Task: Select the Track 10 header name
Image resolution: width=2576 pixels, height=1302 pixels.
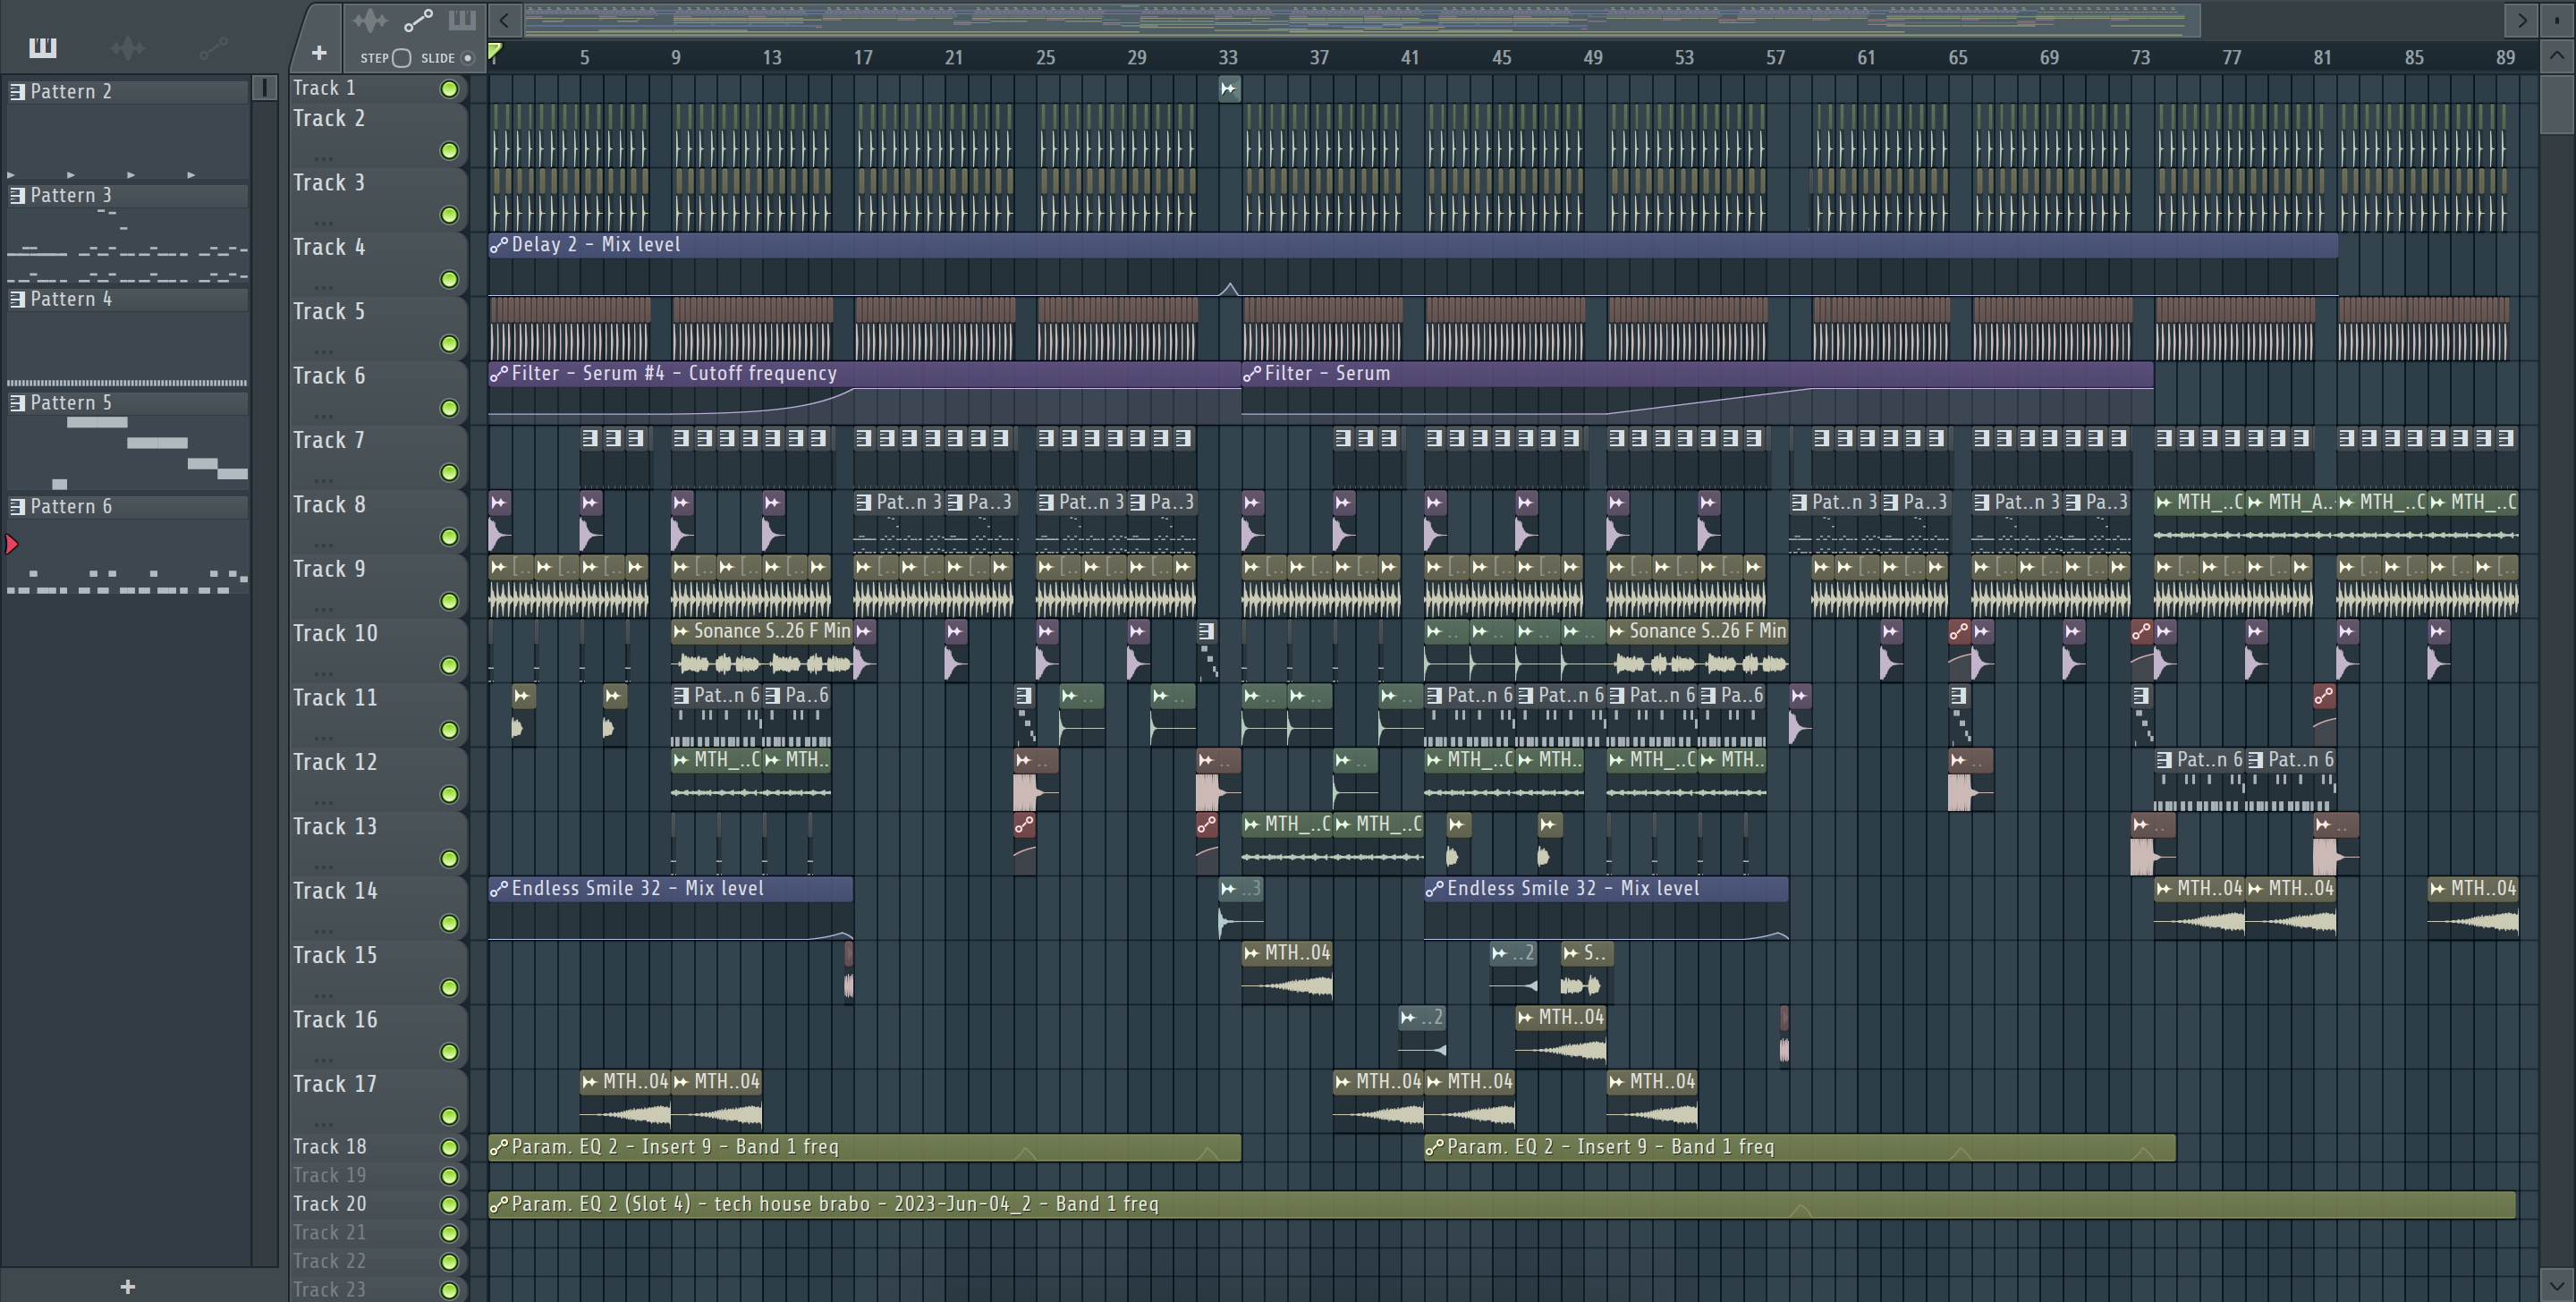Action: tap(335, 634)
